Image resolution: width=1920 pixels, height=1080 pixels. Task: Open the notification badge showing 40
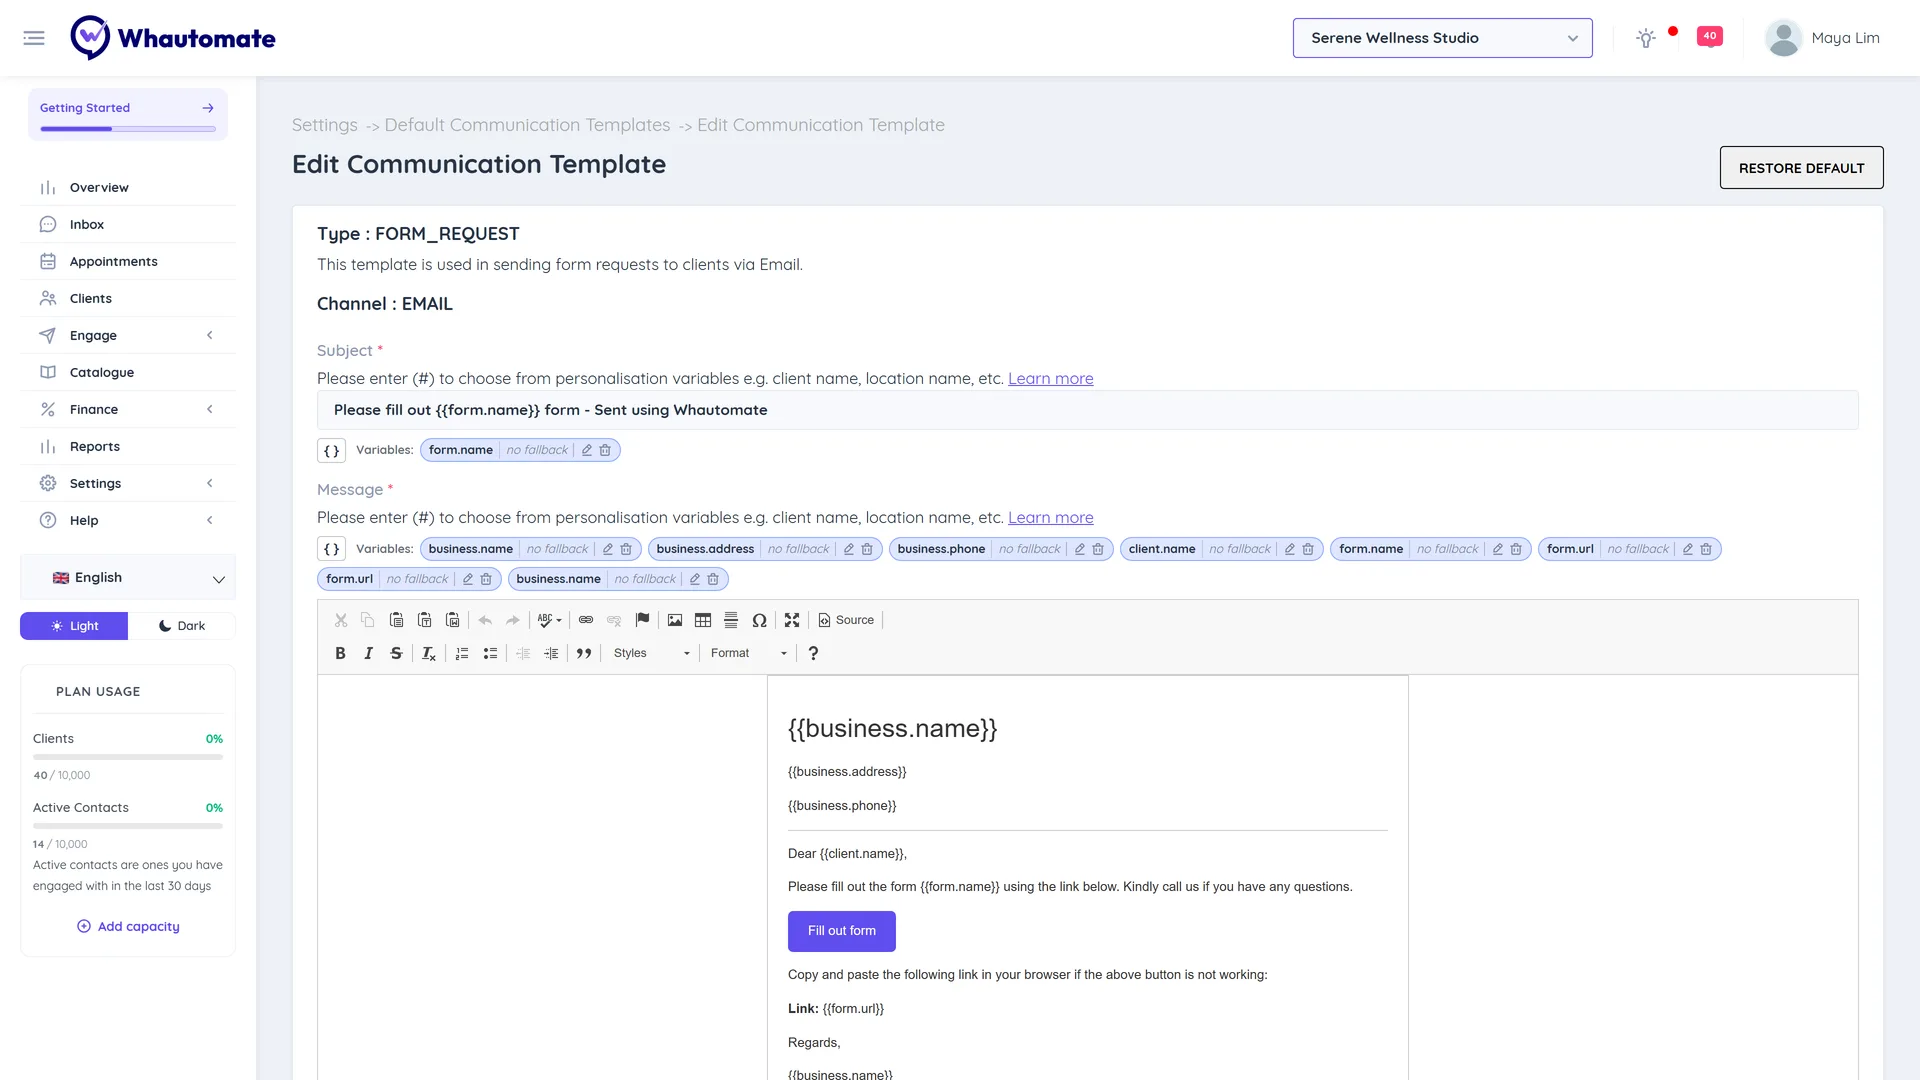(x=1710, y=37)
